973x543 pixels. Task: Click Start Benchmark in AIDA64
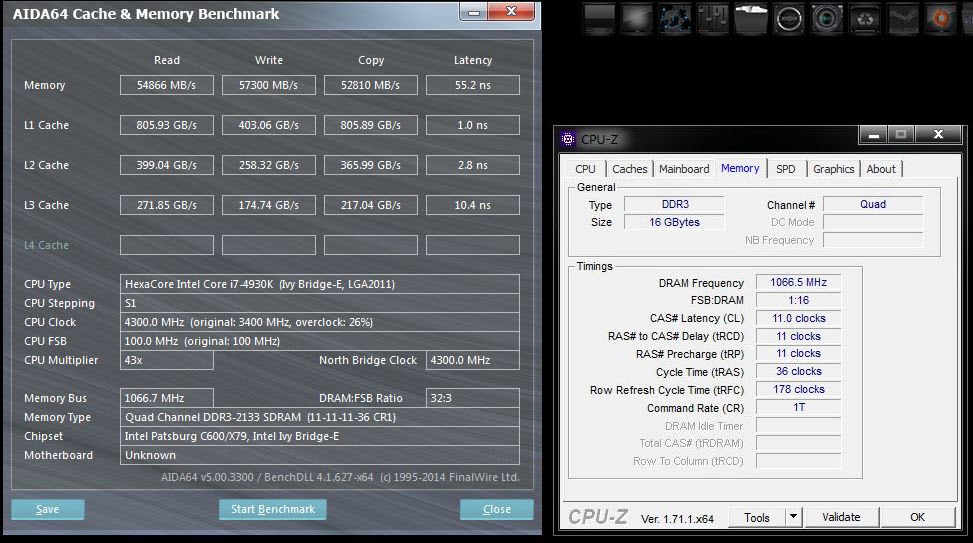click(x=273, y=509)
